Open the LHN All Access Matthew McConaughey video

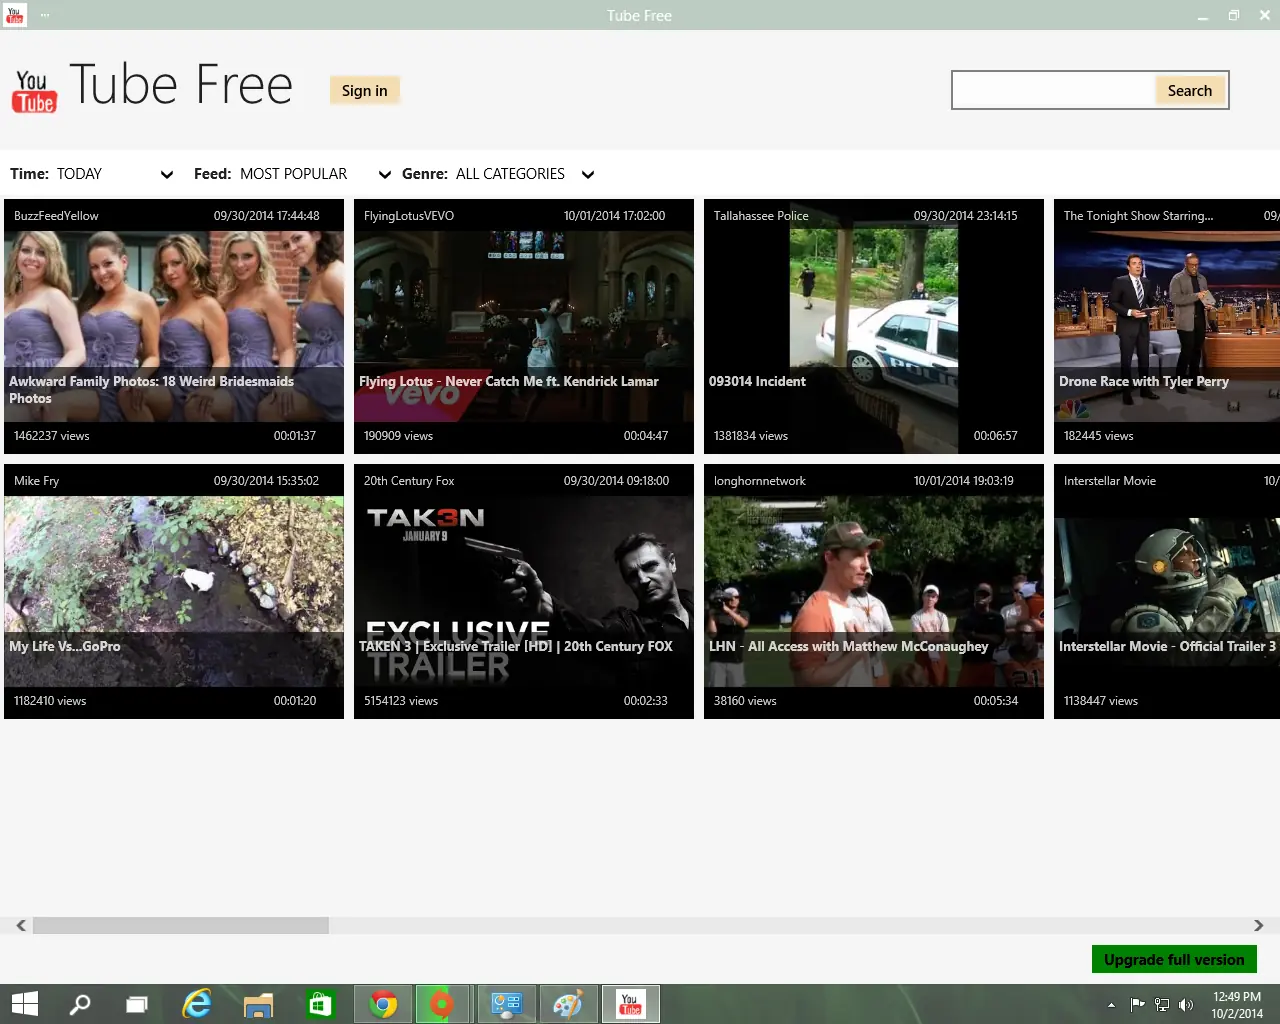tap(874, 591)
